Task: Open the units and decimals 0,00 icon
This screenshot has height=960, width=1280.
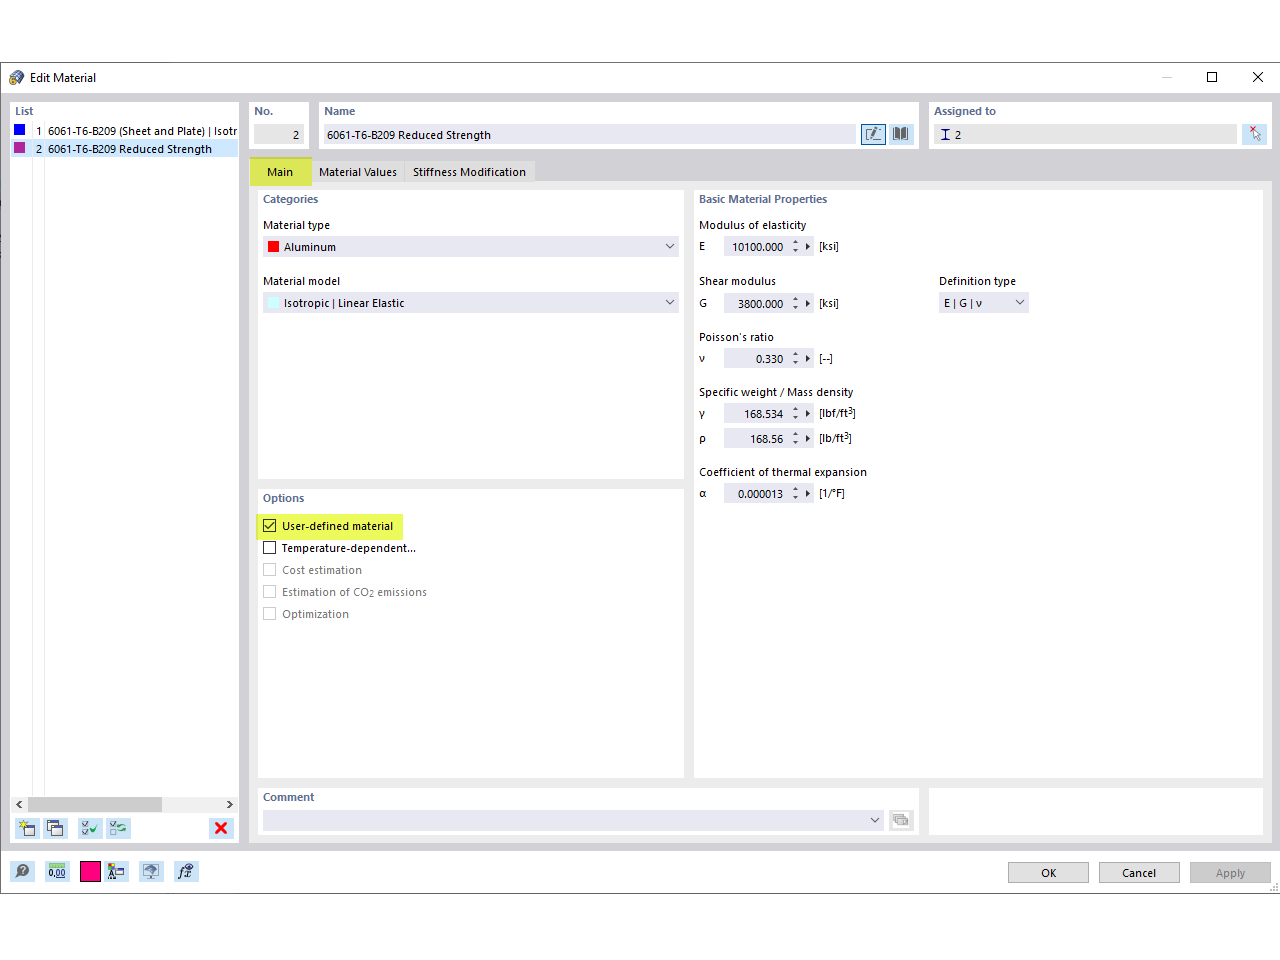Action: click(x=57, y=871)
